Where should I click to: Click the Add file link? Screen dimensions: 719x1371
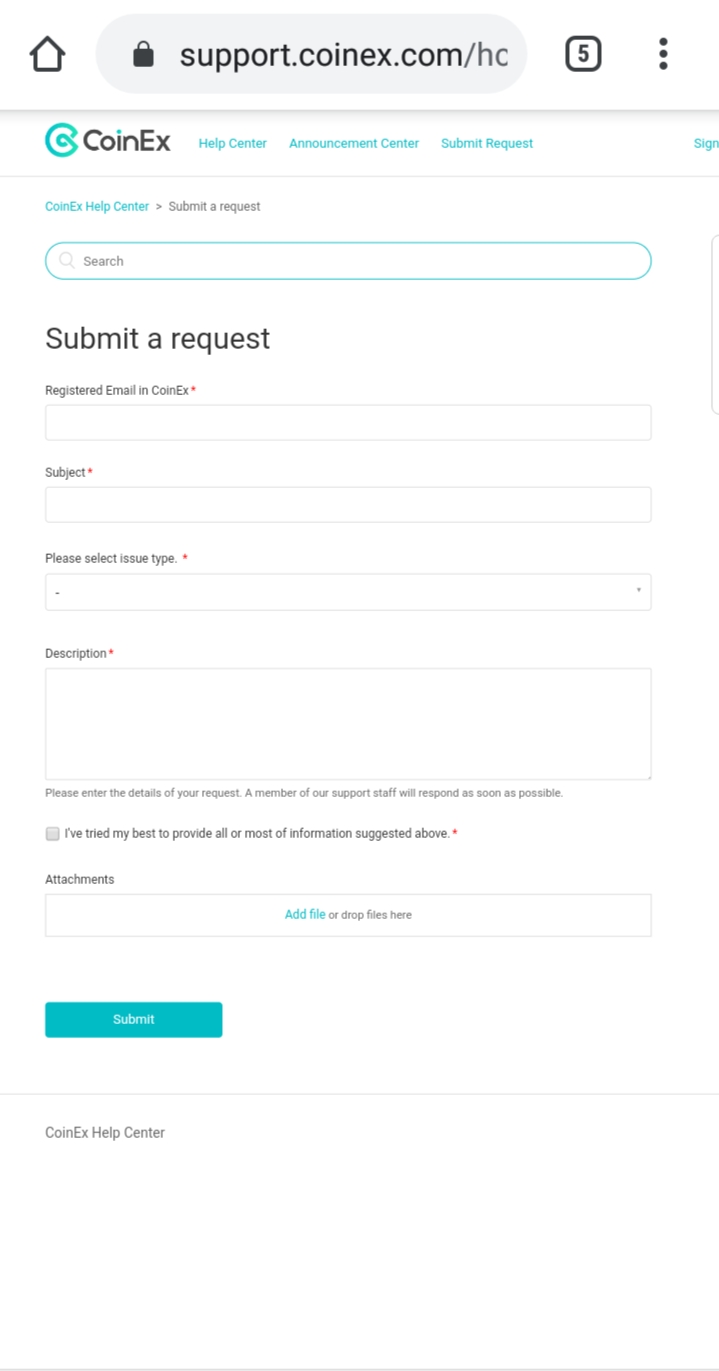point(305,914)
